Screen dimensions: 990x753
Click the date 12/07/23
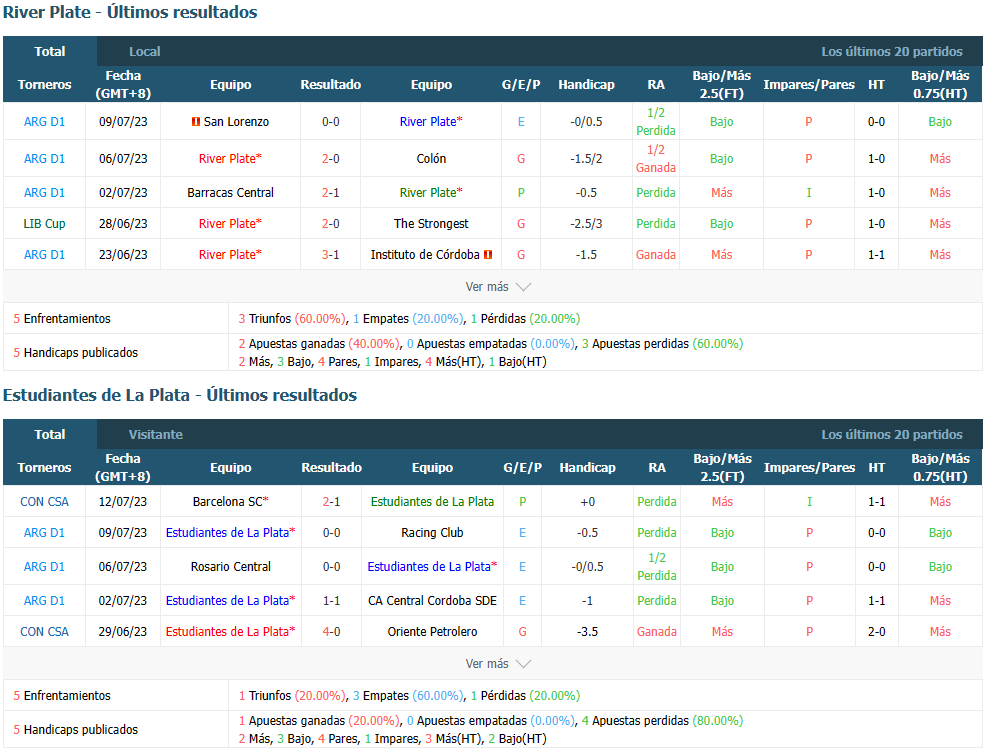click(123, 502)
